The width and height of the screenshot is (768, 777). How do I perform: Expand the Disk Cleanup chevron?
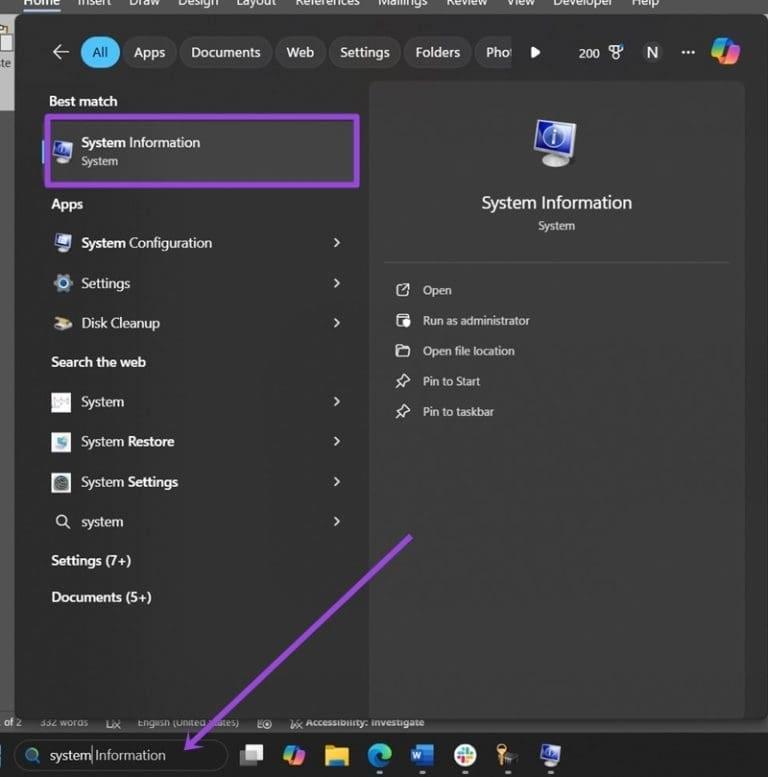[x=337, y=323]
